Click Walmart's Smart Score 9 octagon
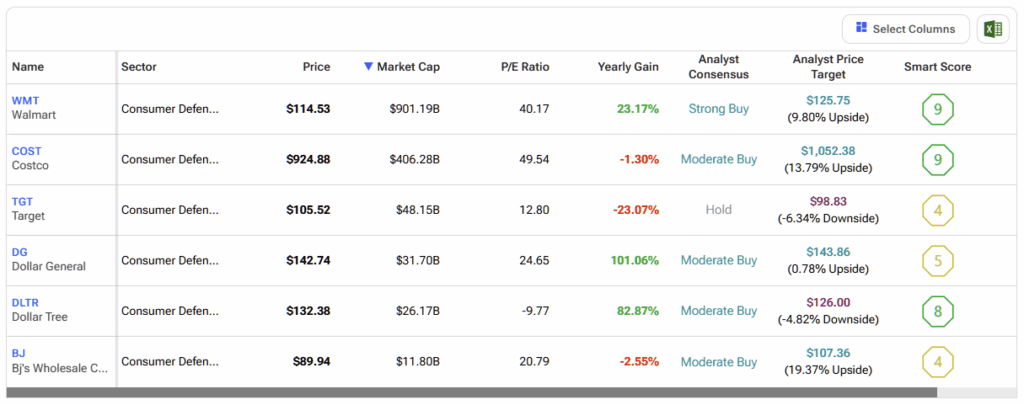The image size is (1024, 405). point(937,109)
